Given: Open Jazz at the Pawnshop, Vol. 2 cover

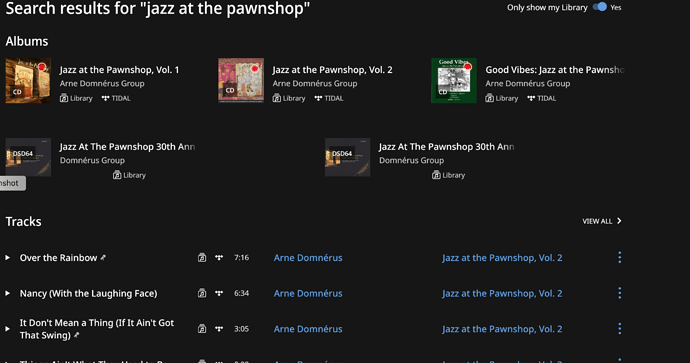Looking at the screenshot, I should [241, 81].
